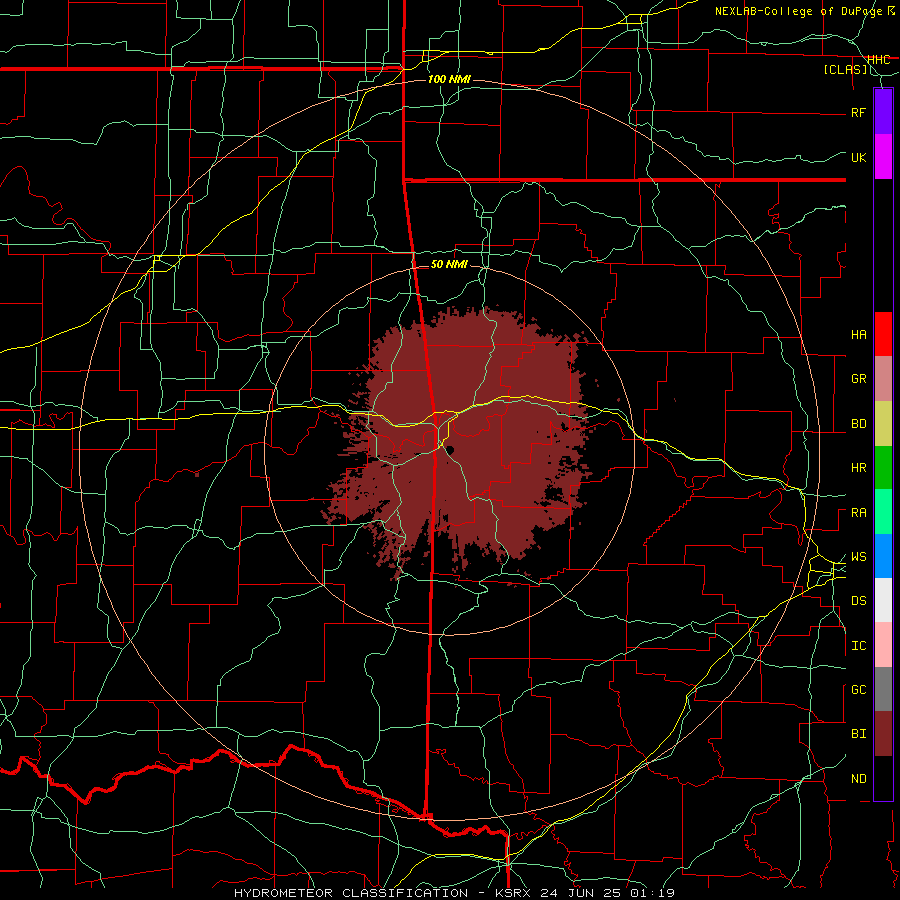Click the black radar site dot
900x900 pixels.
[450, 449]
